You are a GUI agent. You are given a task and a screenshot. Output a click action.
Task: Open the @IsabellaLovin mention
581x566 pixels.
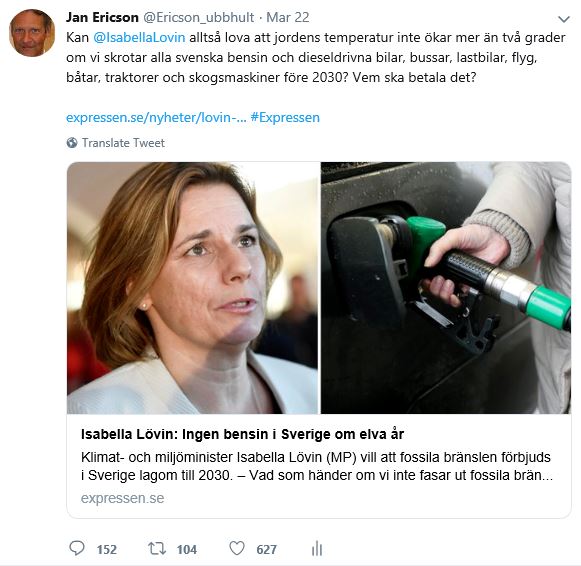tap(139, 37)
